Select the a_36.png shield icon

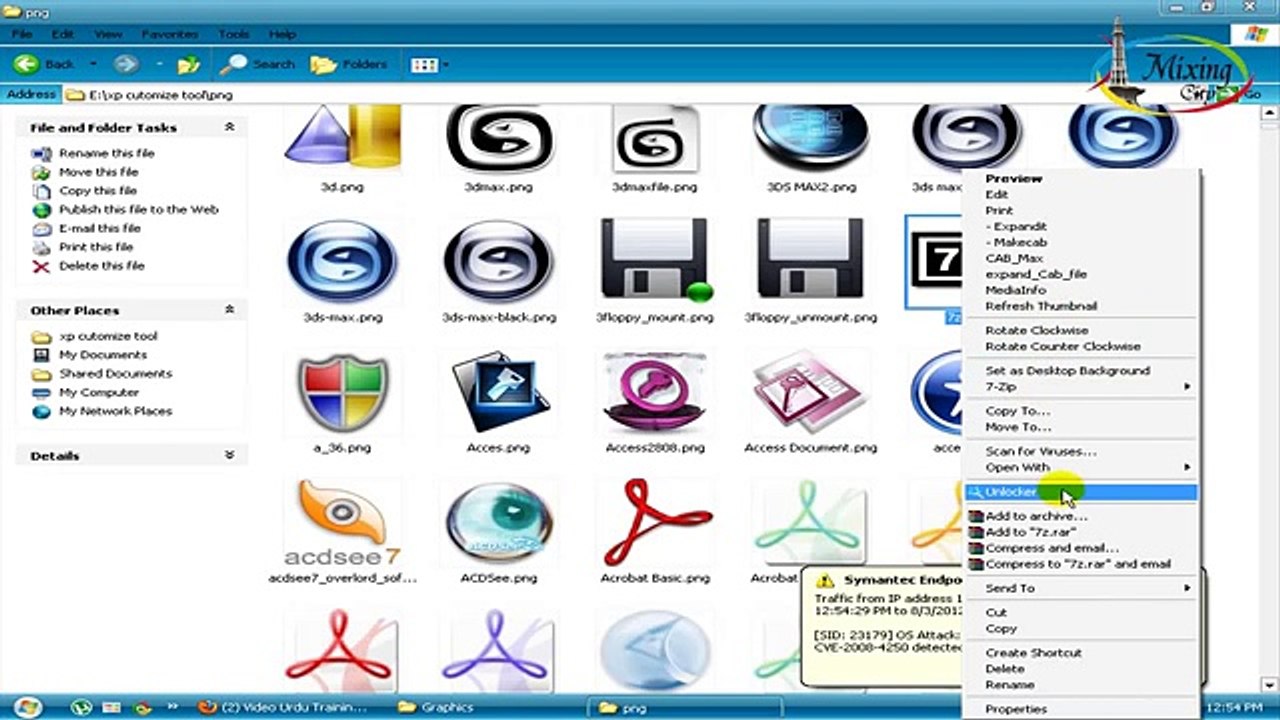pos(342,392)
